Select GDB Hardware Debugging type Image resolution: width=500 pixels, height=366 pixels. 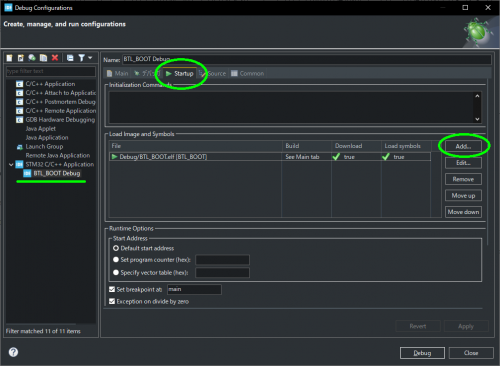pos(56,120)
